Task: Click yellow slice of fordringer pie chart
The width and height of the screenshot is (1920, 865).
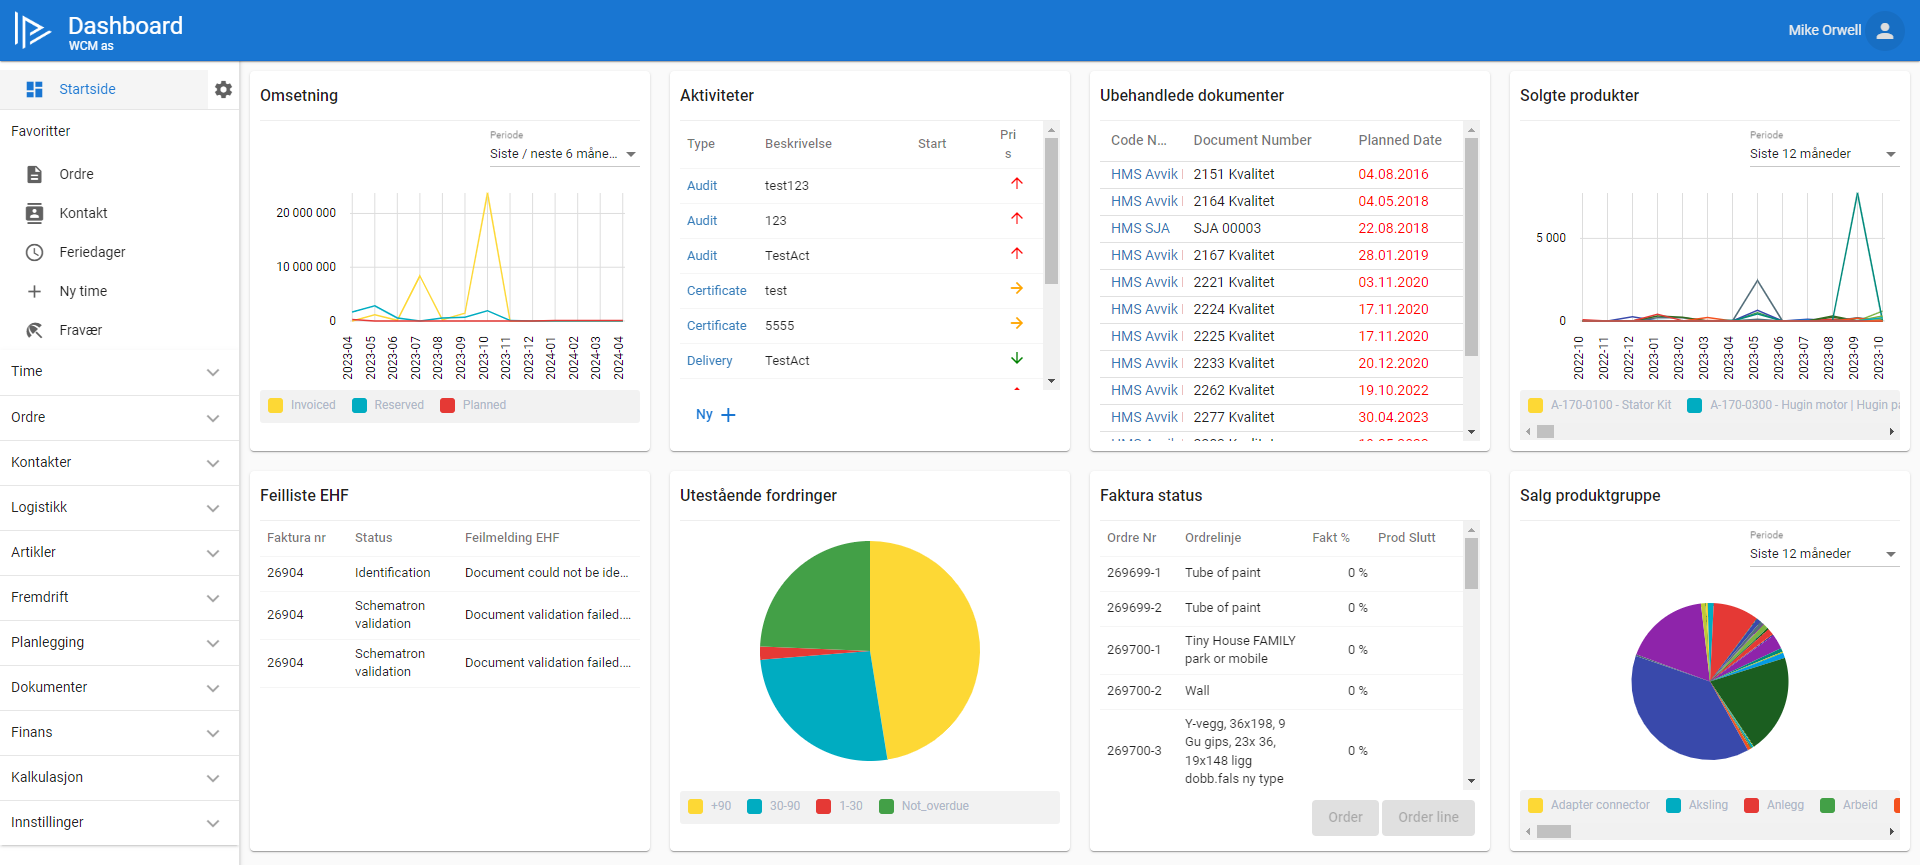Action: coord(925,650)
